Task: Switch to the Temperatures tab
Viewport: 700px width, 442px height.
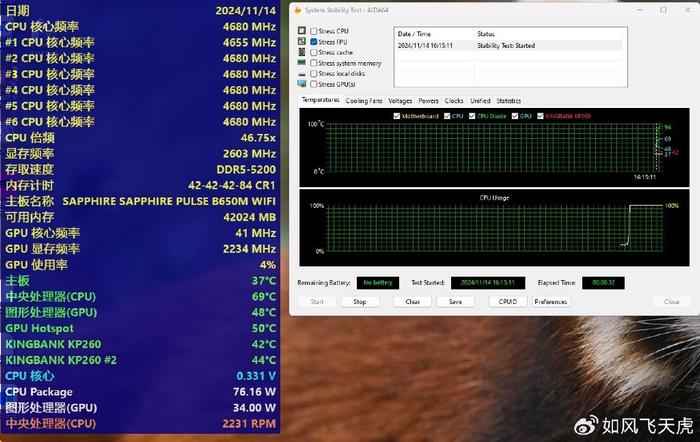Action: (x=320, y=100)
